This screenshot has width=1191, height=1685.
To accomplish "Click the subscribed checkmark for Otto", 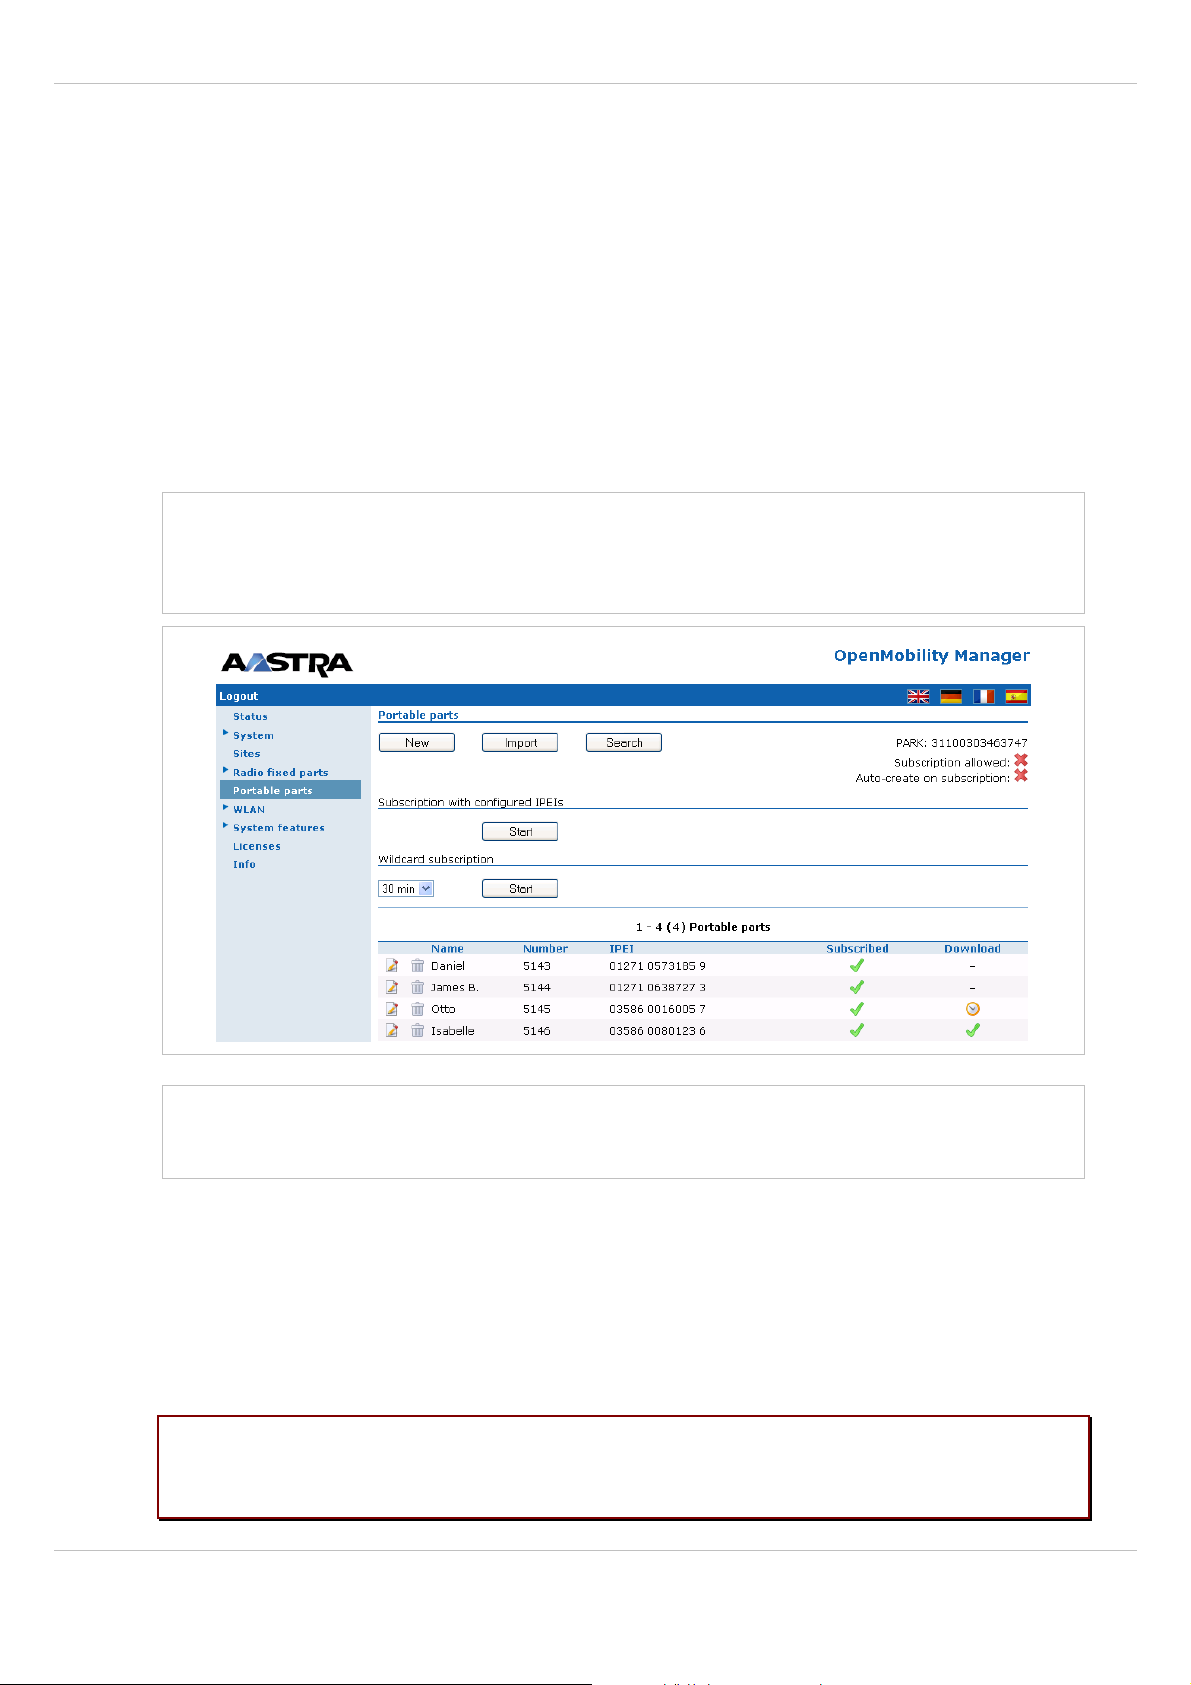I will coord(857,1009).
